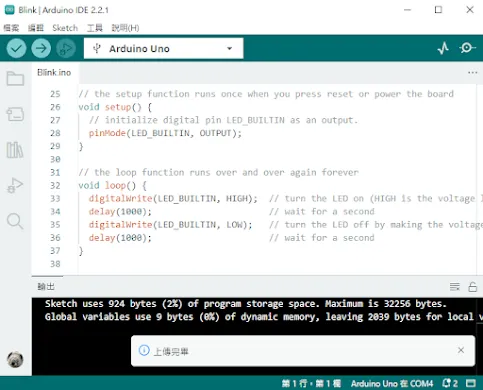Click line number 35 in the gutter

(55, 225)
